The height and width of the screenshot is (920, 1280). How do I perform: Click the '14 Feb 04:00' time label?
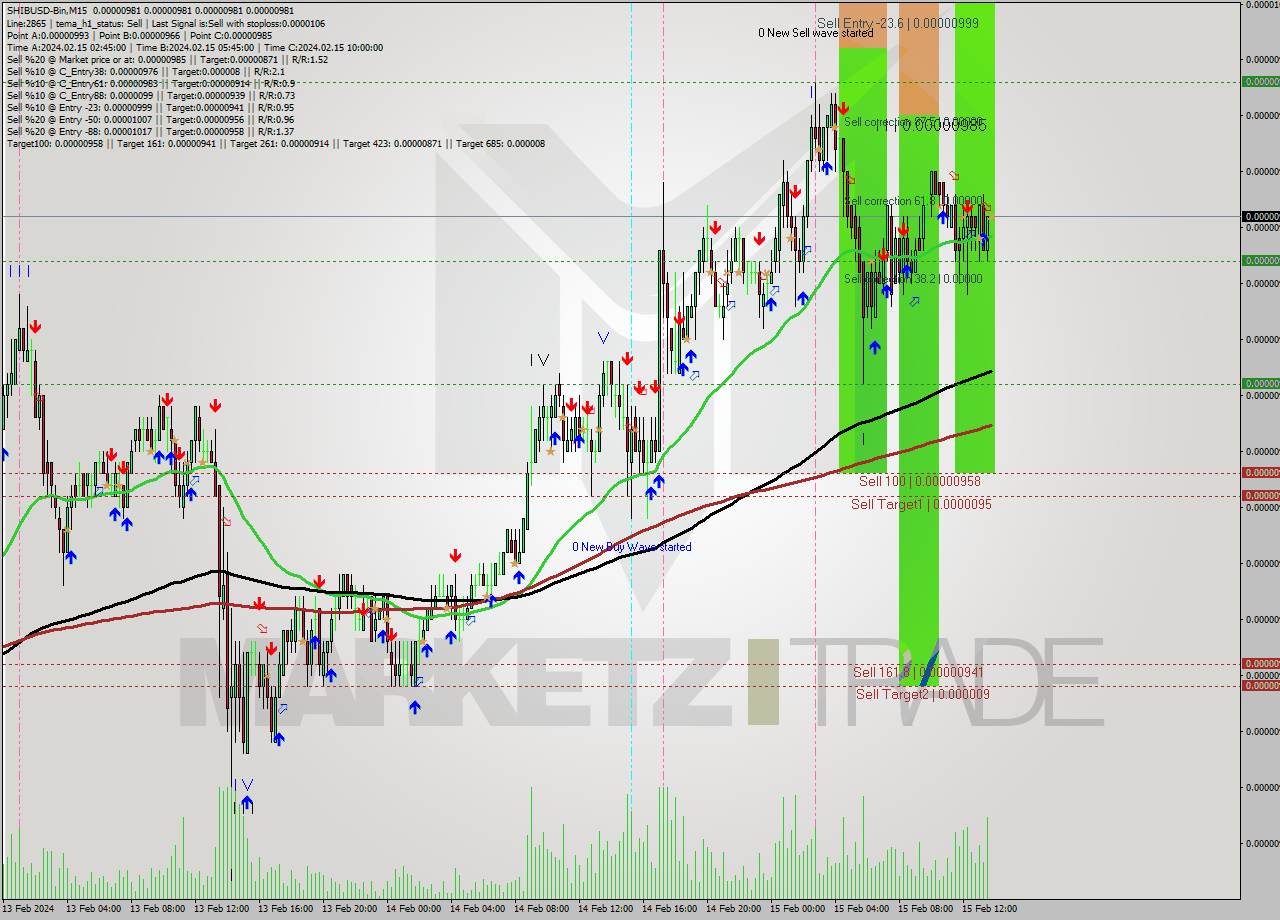(477, 909)
